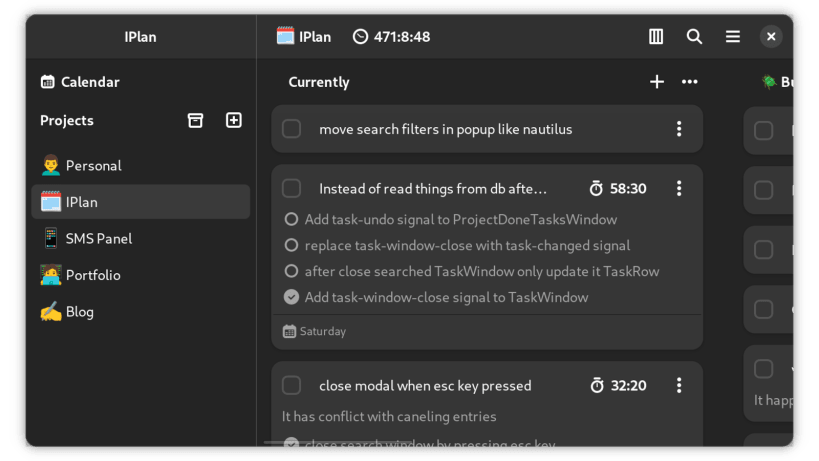
Task: Open Currently list options ellipsis menu
Action: pyautogui.click(x=689, y=82)
